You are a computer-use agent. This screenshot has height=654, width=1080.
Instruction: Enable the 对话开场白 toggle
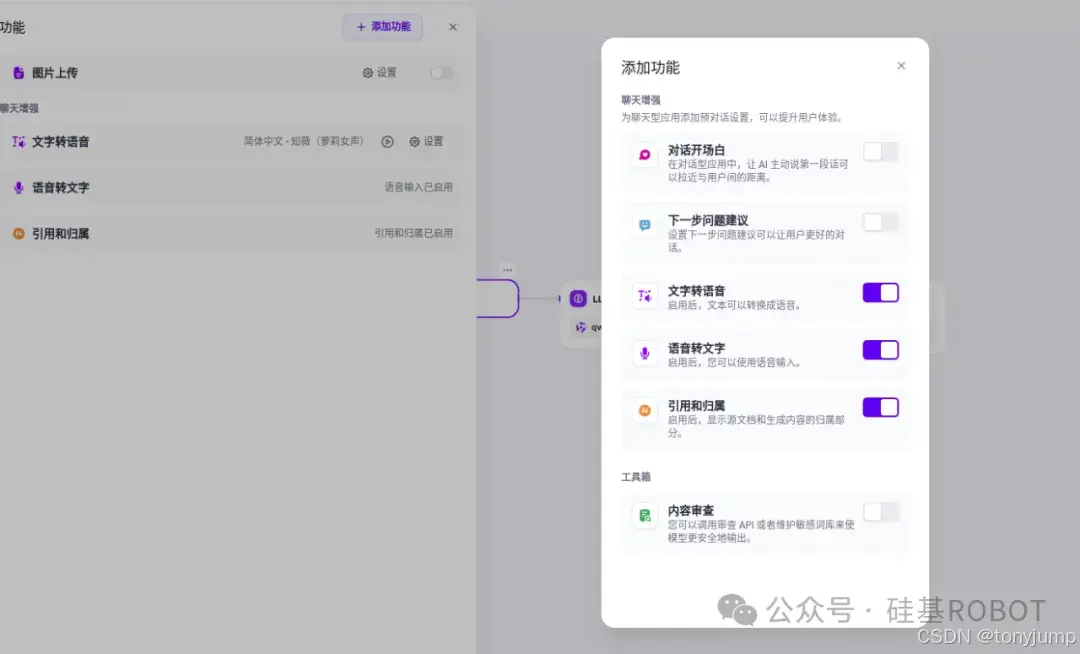point(881,152)
